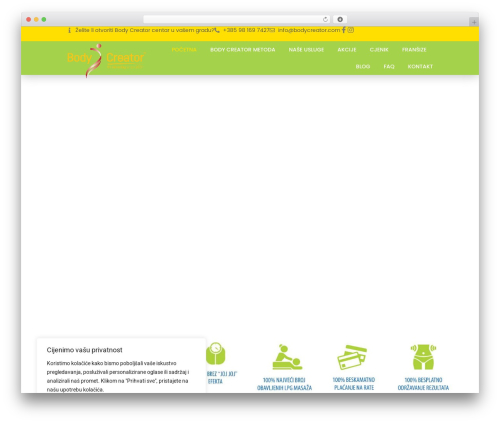Click the browser reload icon
Screen dimensions: 500x423
pos(325,19)
